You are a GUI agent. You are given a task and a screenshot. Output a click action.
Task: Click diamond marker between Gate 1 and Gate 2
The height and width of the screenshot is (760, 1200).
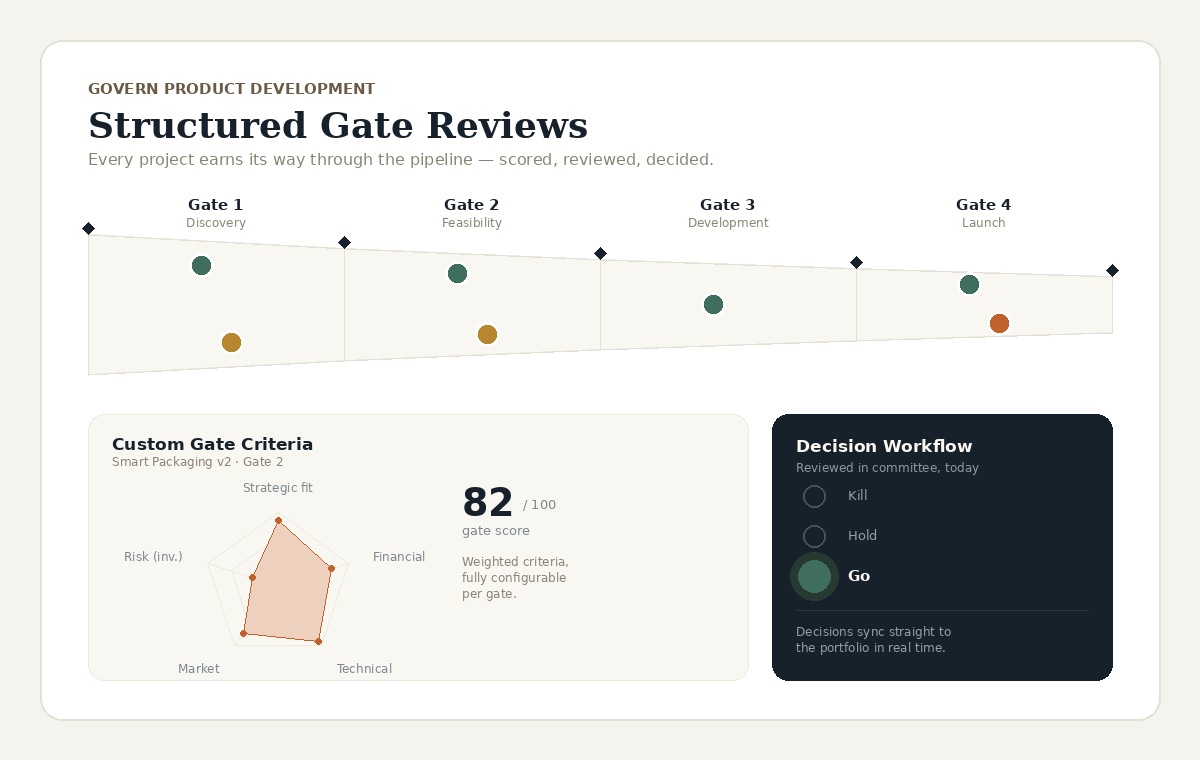[344, 243]
